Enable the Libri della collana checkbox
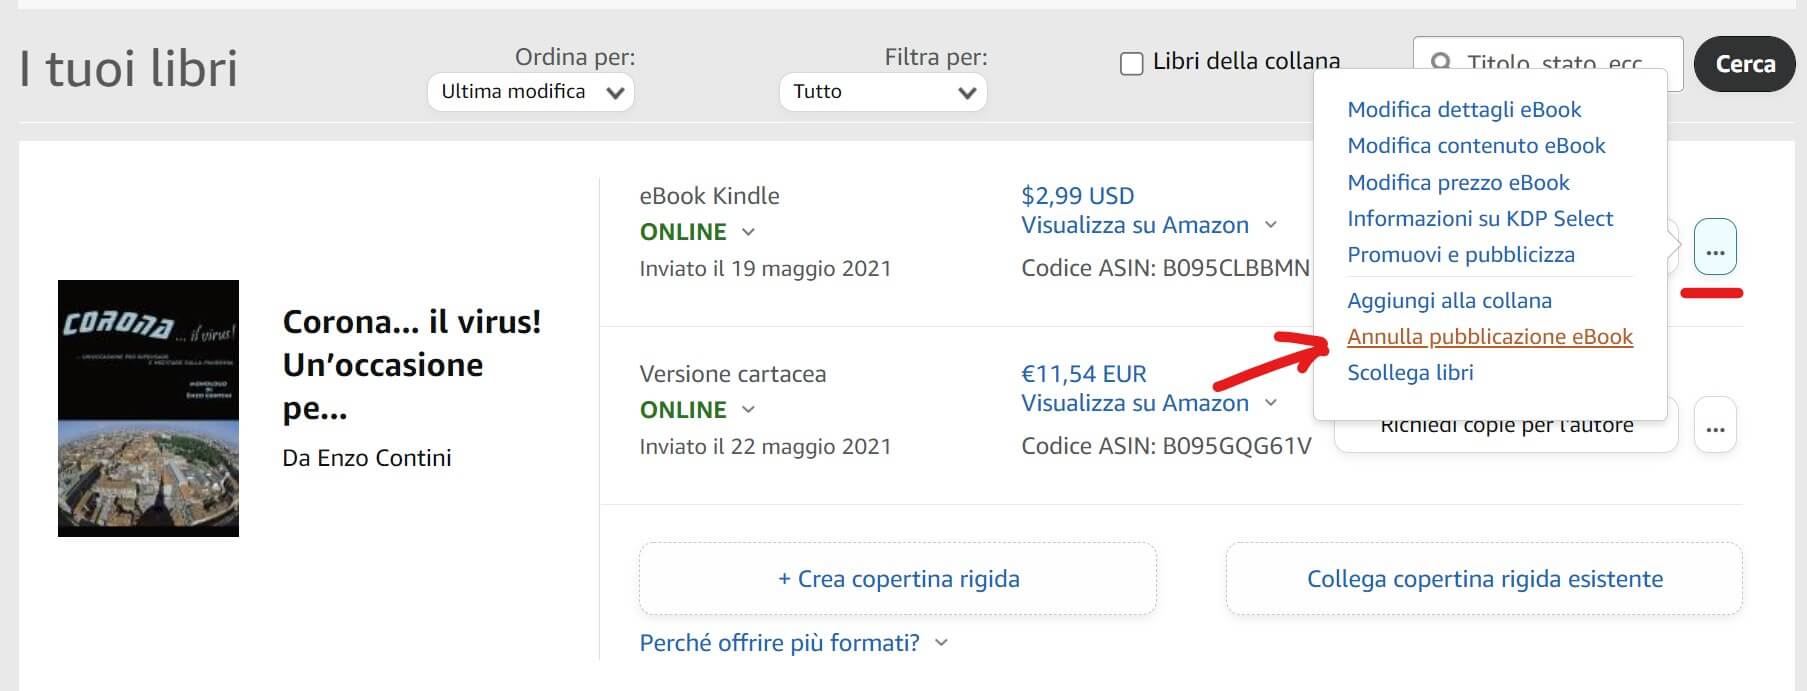Screen dimensions: 1807x691 pyautogui.click(x=1131, y=64)
